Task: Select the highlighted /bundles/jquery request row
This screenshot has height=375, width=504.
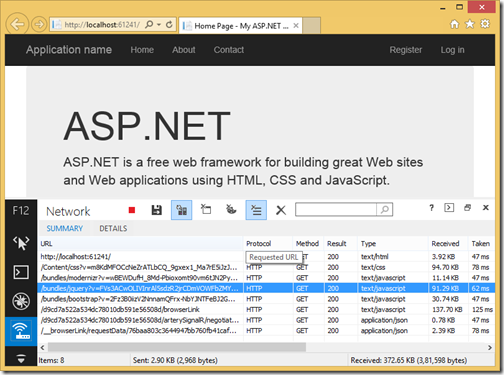Action: click(266, 288)
